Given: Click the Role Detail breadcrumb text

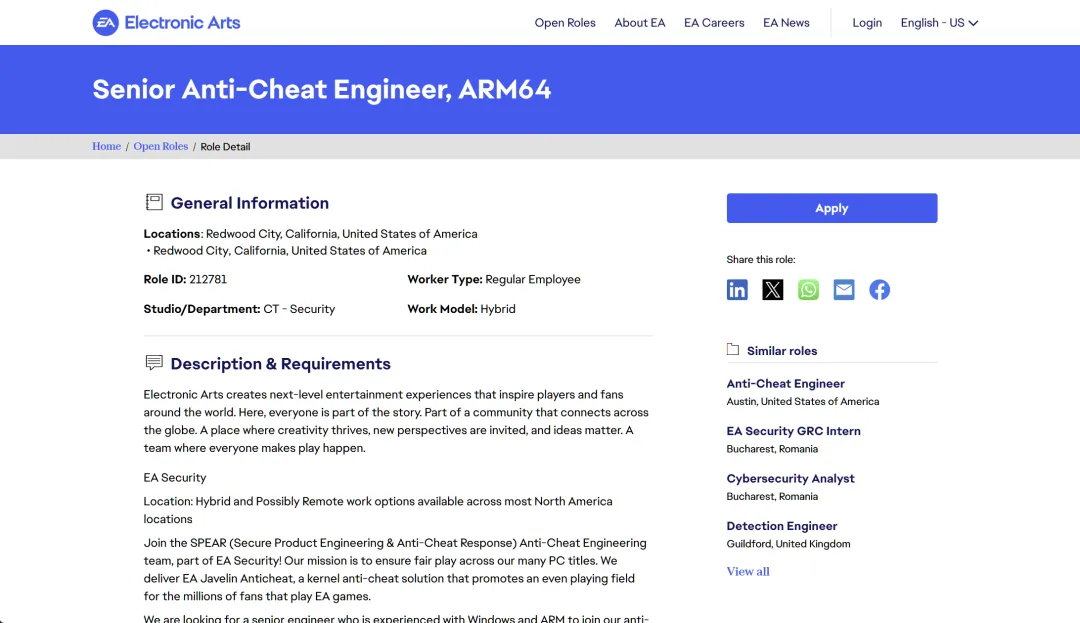Looking at the screenshot, I should pyautogui.click(x=225, y=147).
